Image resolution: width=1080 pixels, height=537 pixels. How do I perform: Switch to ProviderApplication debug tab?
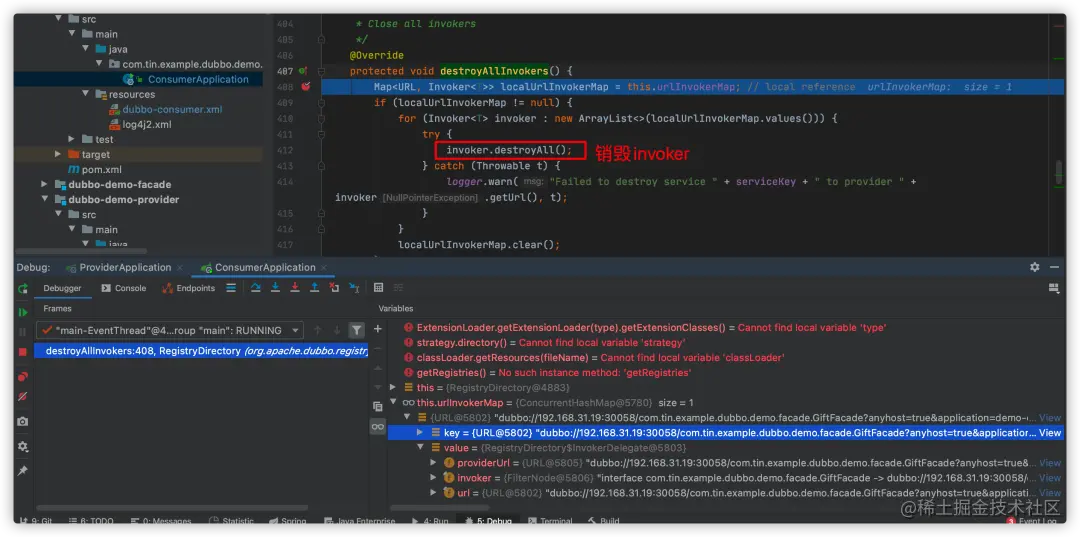coord(125,267)
